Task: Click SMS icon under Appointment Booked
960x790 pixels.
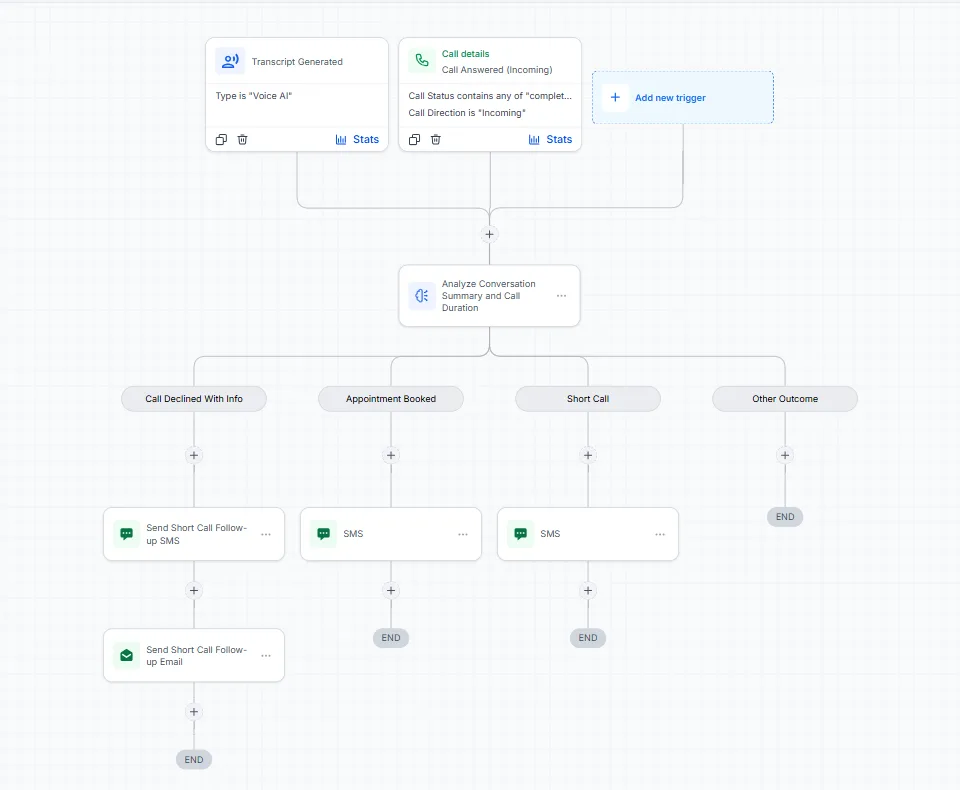Action: (324, 534)
